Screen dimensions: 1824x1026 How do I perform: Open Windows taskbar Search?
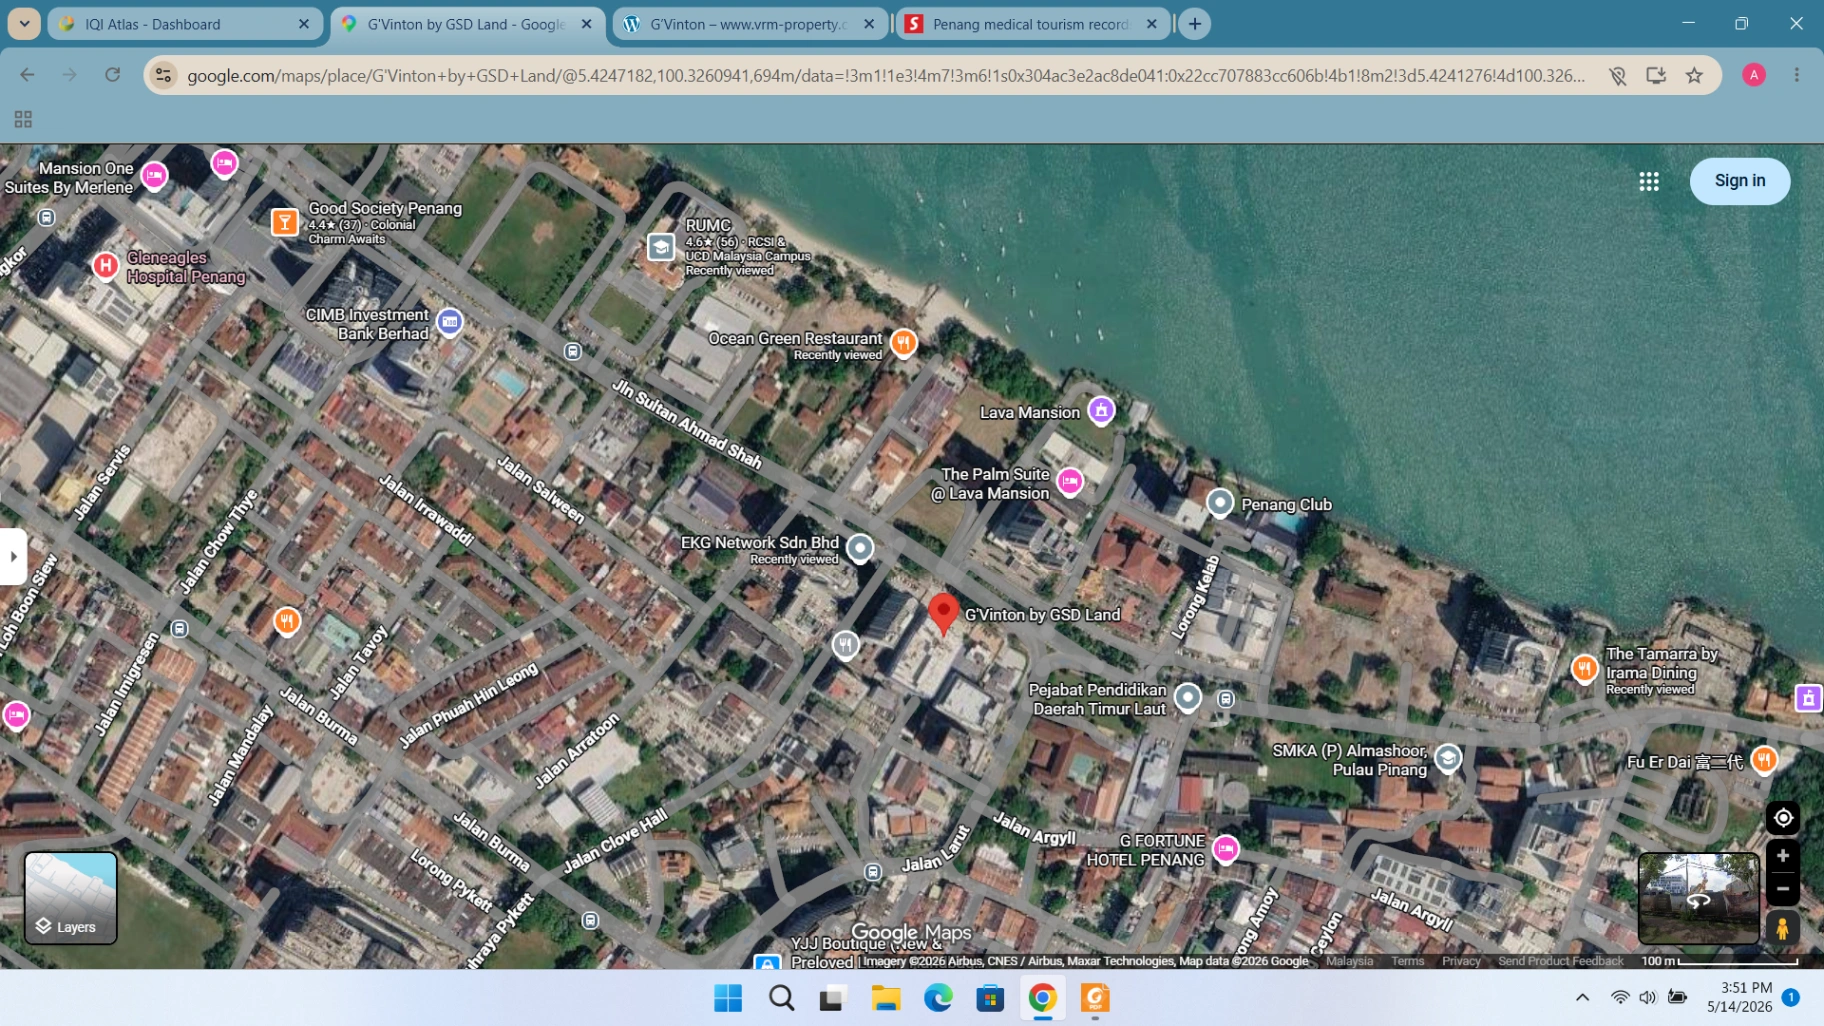(x=781, y=998)
